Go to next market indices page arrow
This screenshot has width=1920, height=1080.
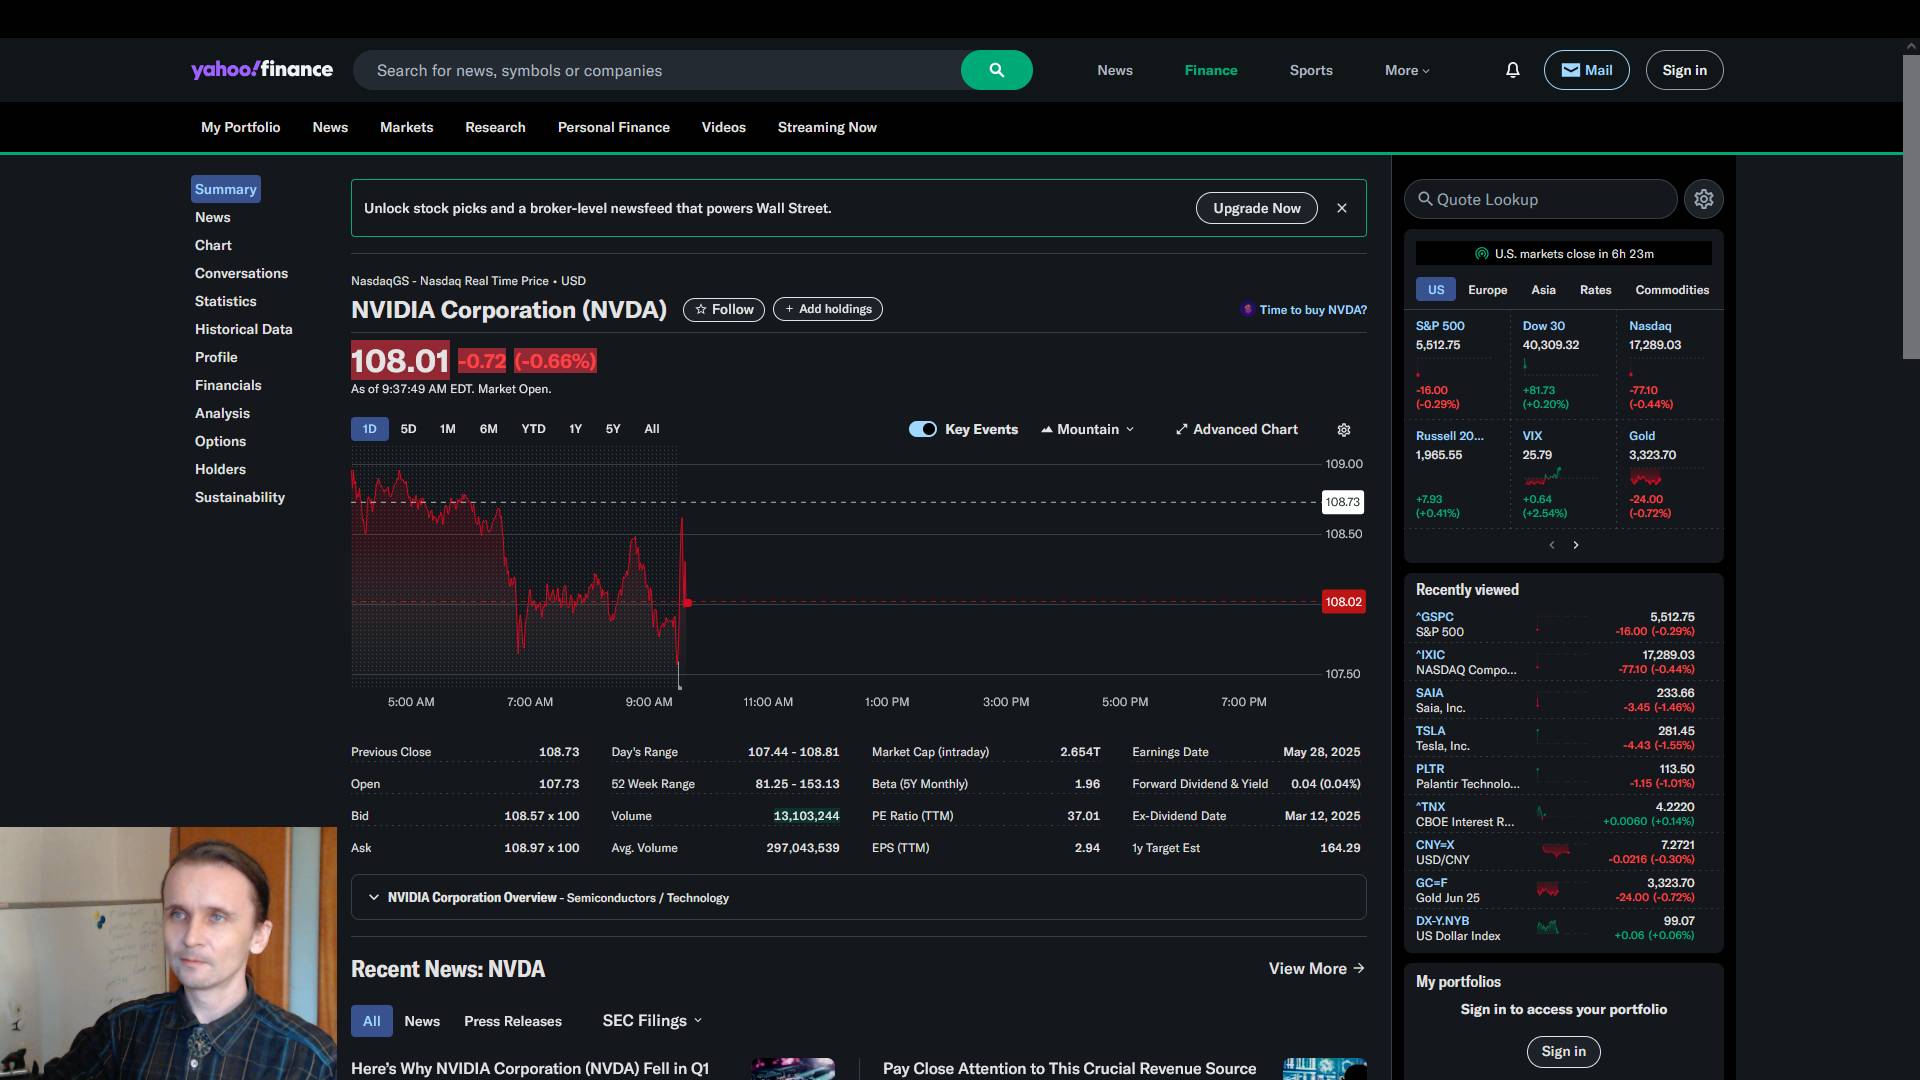coord(1575,545)
